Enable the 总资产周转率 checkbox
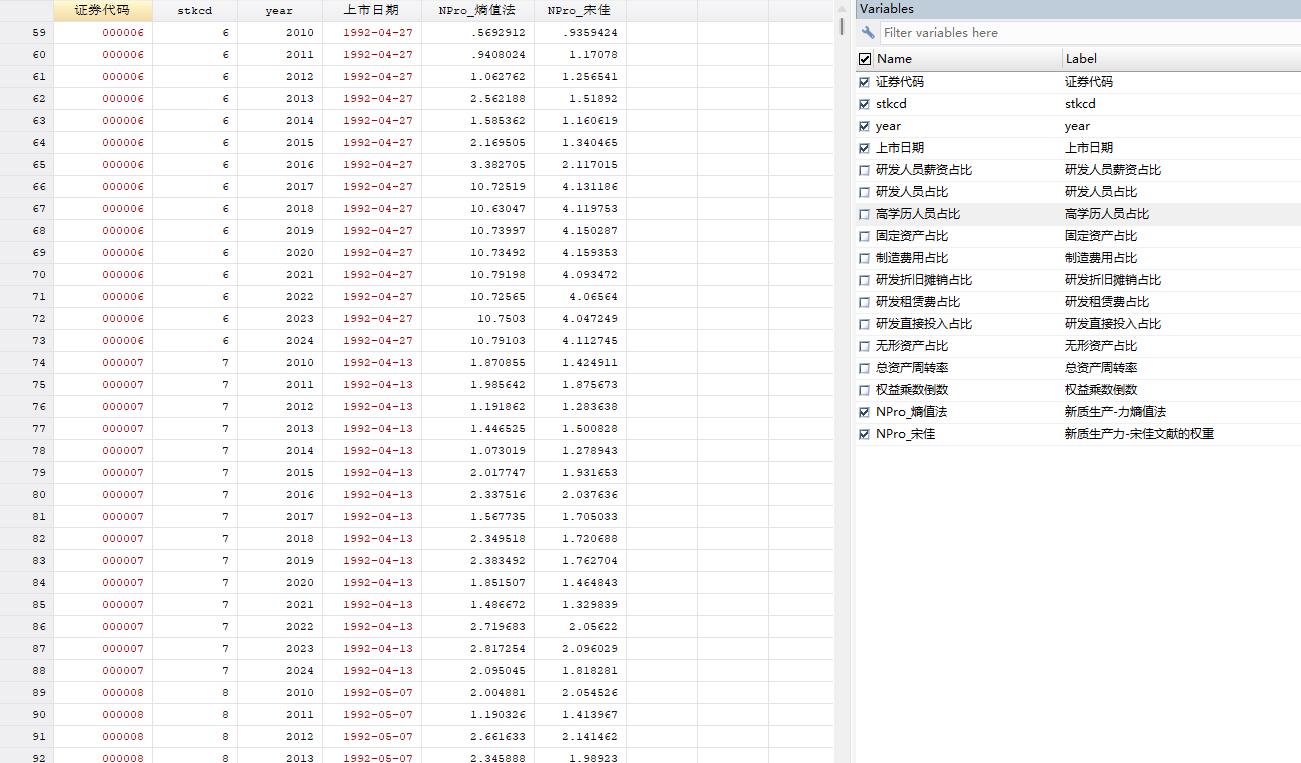Image resolution: width=1301 pixels, height=763 pixels. pyautogui.click(x=864, y=367)
